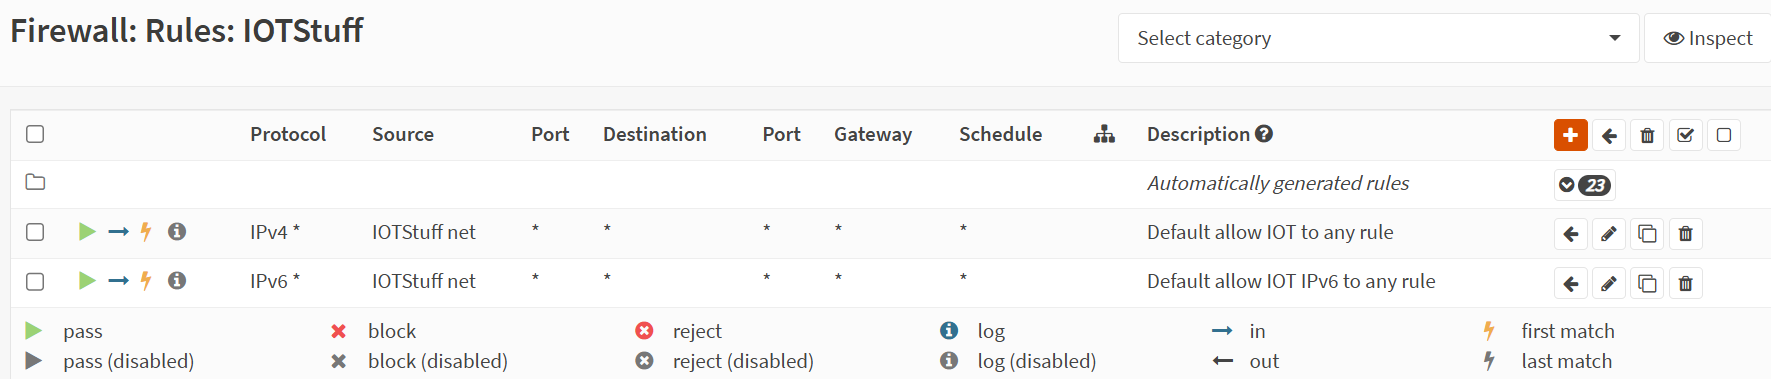Disable selected rules with header empty-square icon
The image size is (1771, 379).
pyautogui.click(x=1724, y=135)
